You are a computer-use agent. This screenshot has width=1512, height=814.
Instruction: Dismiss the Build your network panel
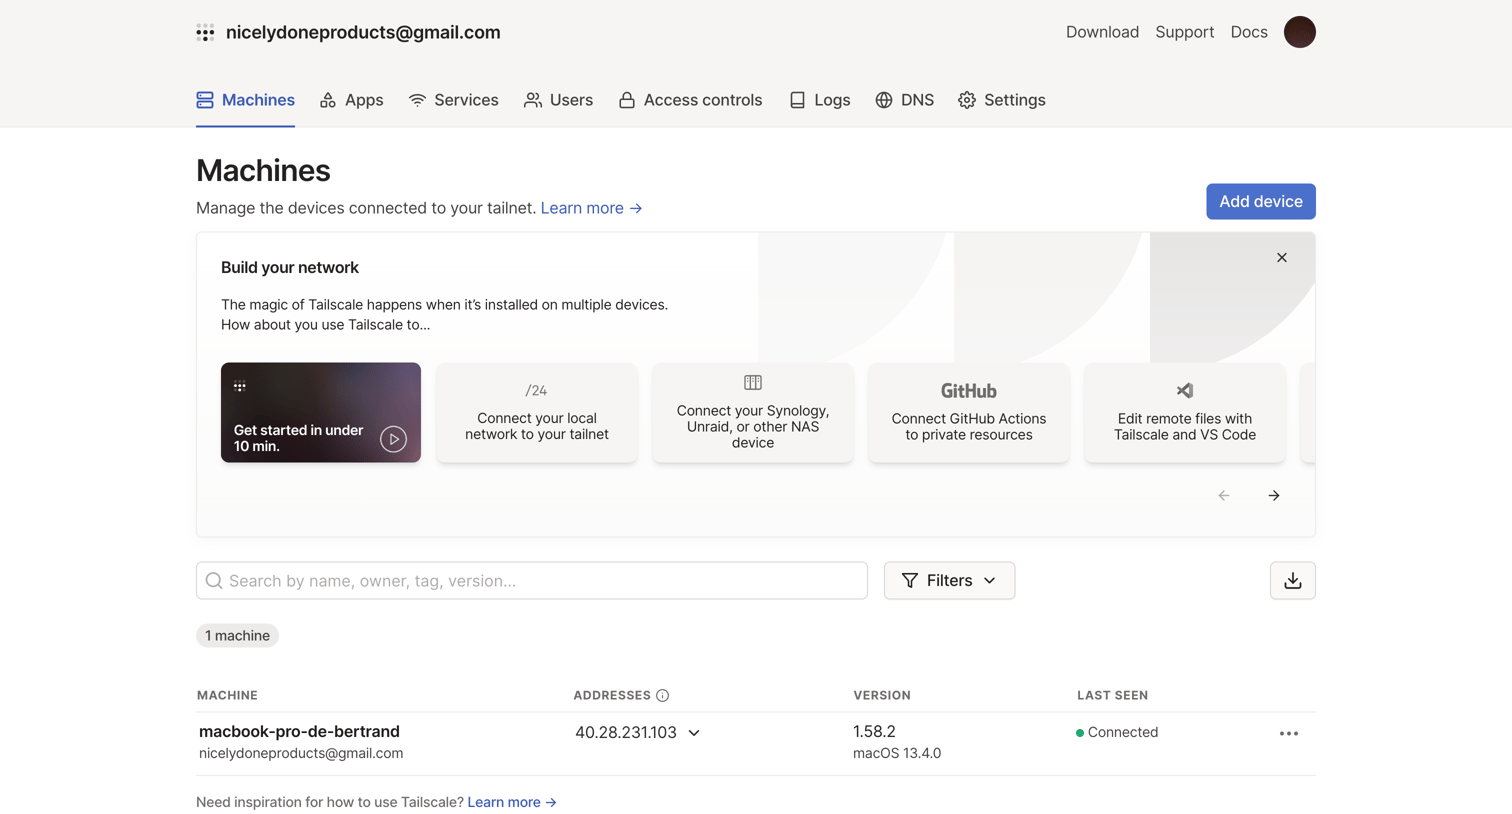point(1281,258)
